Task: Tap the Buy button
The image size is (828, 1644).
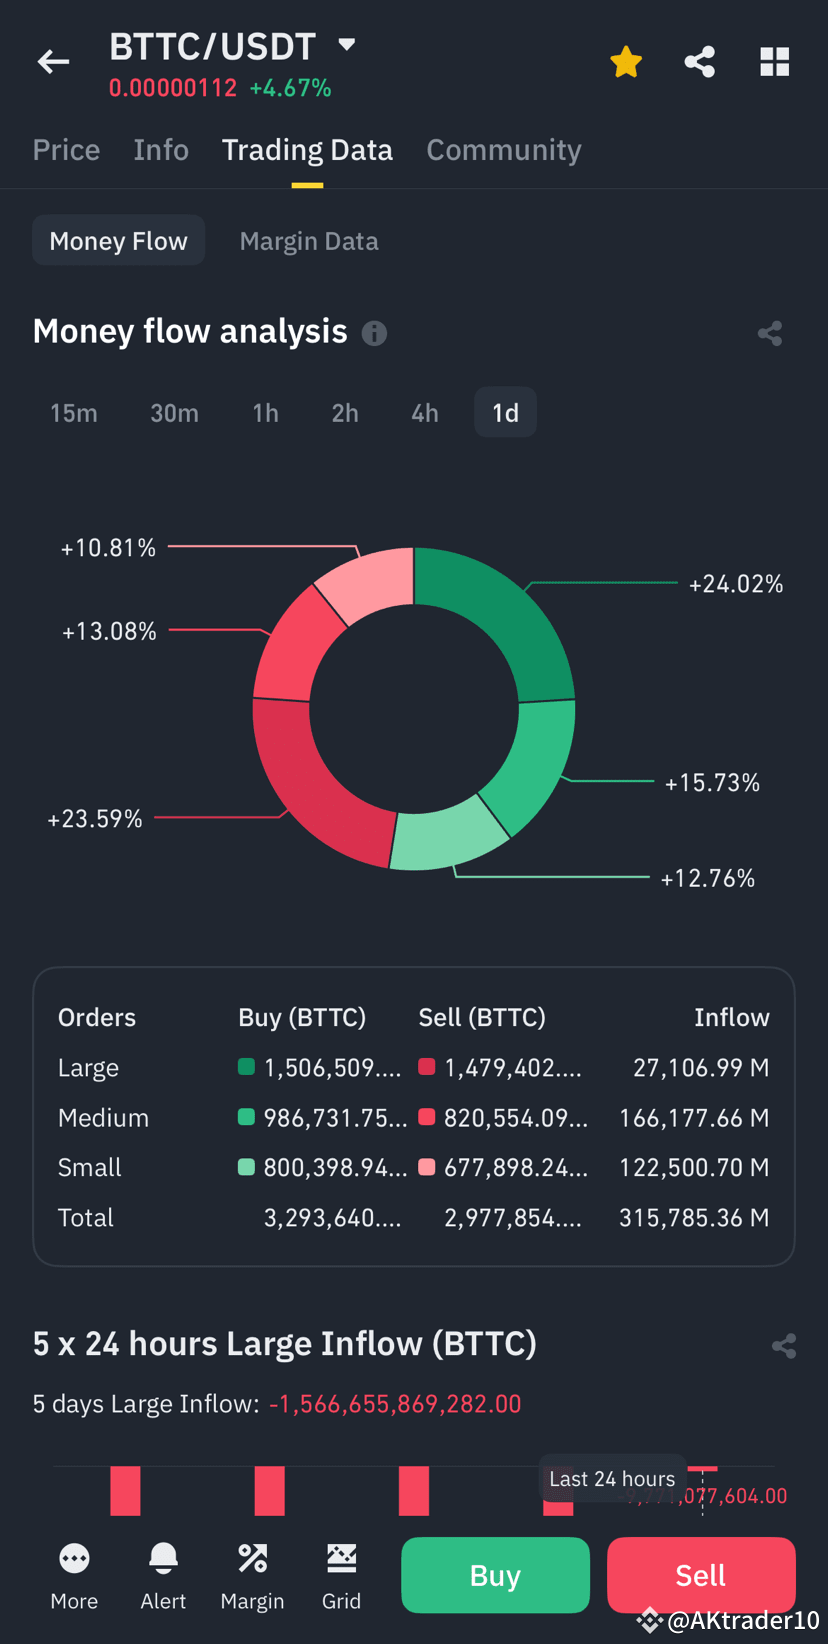Action: coord(495,1575)
